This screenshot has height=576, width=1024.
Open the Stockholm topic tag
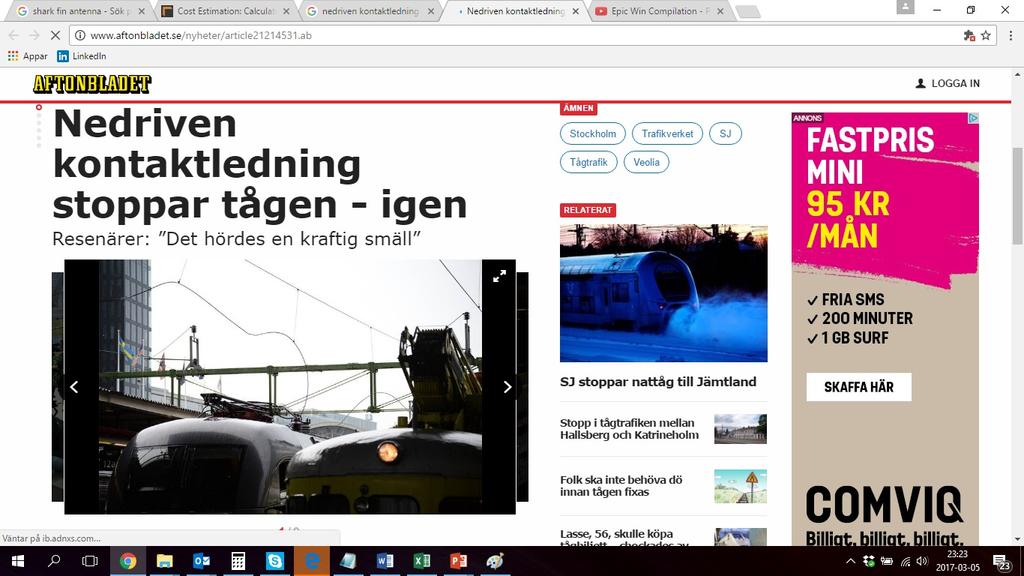pos(592,134)
